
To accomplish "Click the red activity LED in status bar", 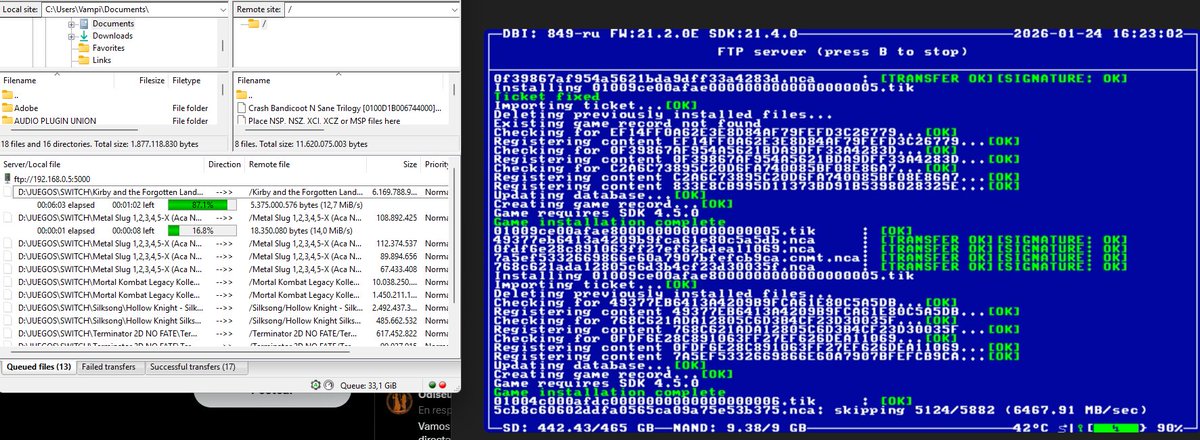I will [x=442, y=383].
